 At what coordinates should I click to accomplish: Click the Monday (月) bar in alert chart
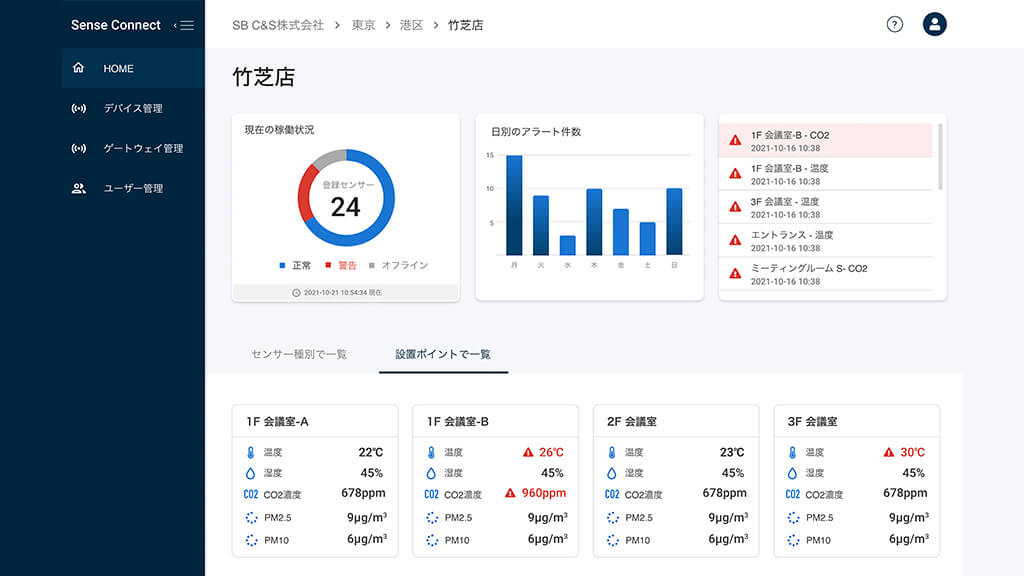click(x=514, y=205)
